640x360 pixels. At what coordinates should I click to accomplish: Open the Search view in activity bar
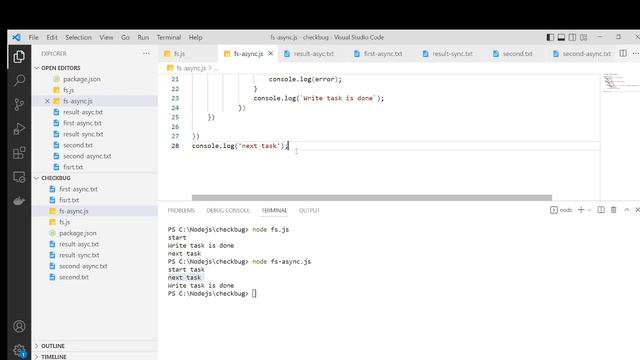point(19,80)
